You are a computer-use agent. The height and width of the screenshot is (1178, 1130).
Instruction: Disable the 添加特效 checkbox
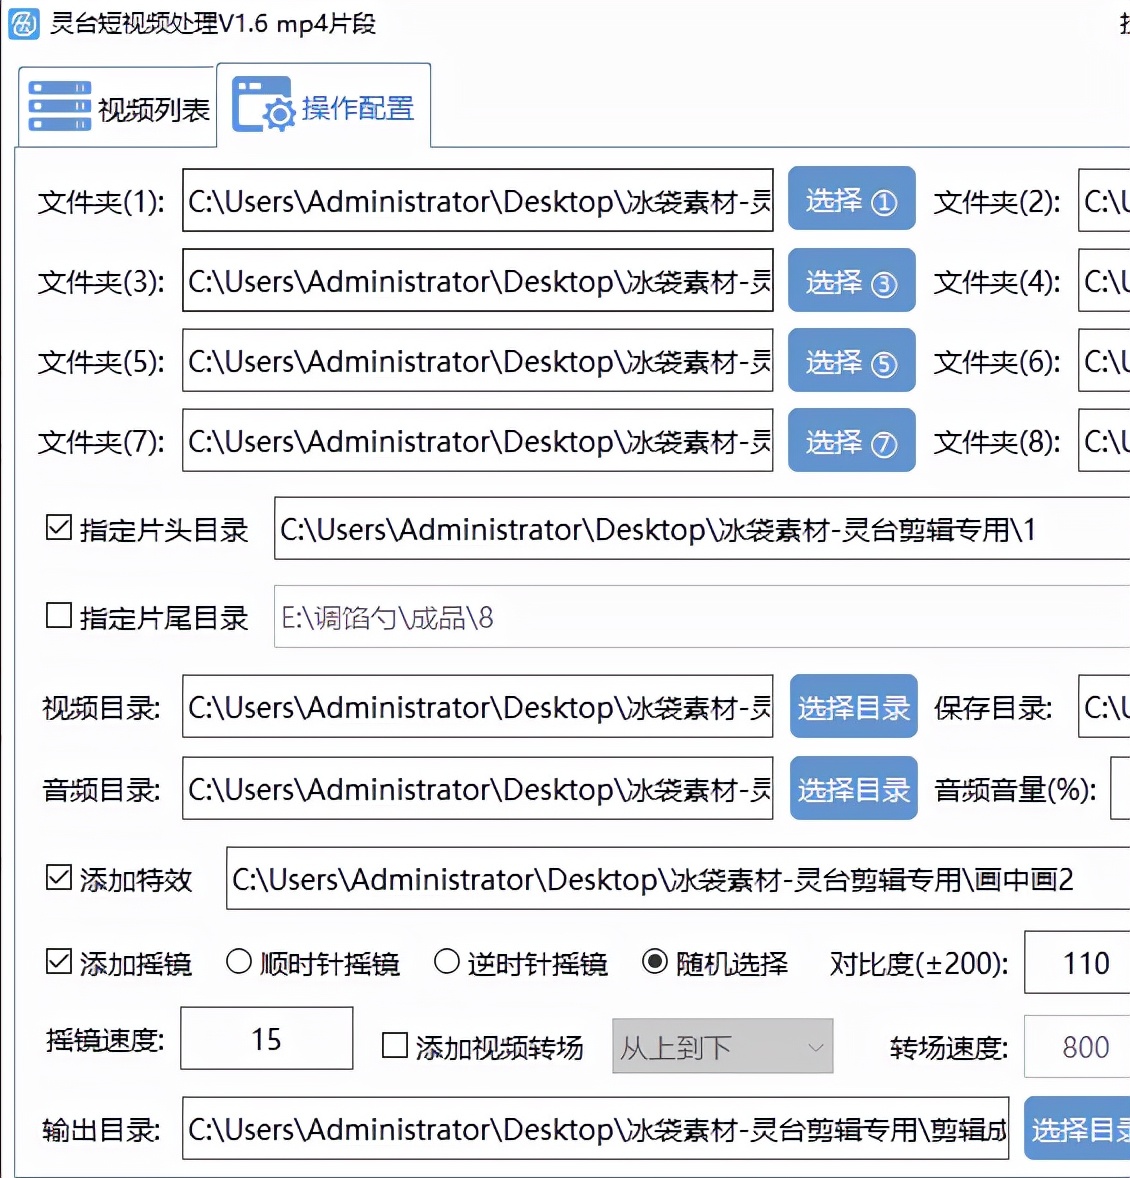coord(57,879)
